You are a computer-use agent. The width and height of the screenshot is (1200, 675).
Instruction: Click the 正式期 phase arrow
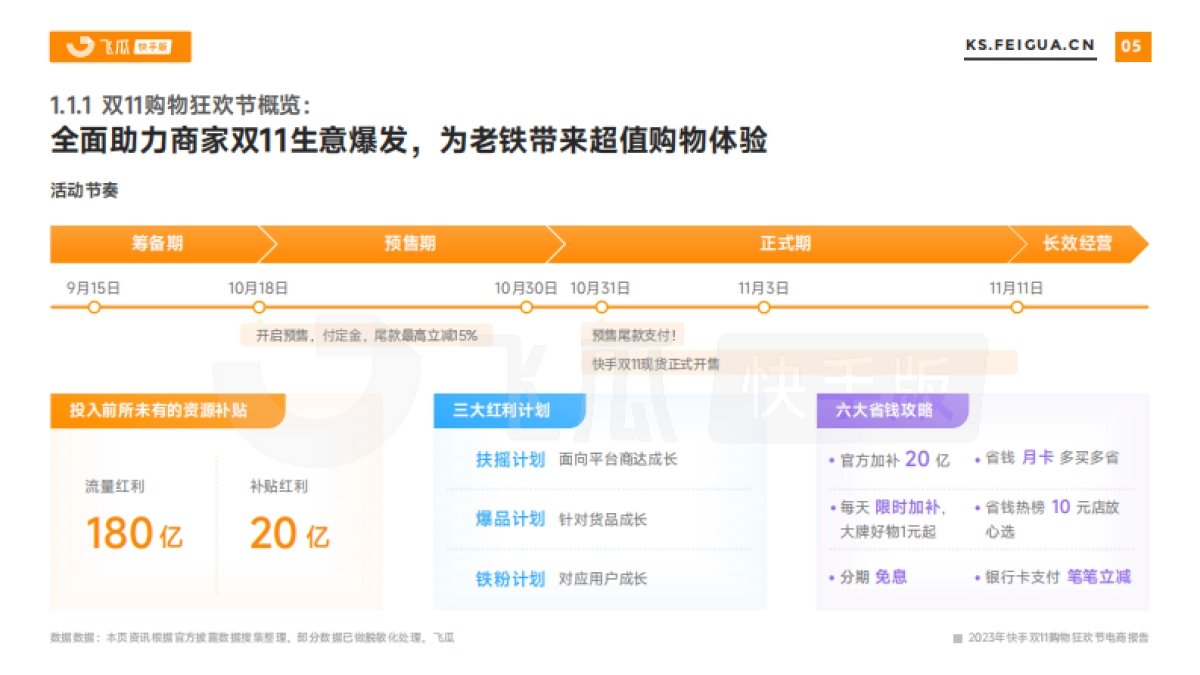tap(786, 243)
